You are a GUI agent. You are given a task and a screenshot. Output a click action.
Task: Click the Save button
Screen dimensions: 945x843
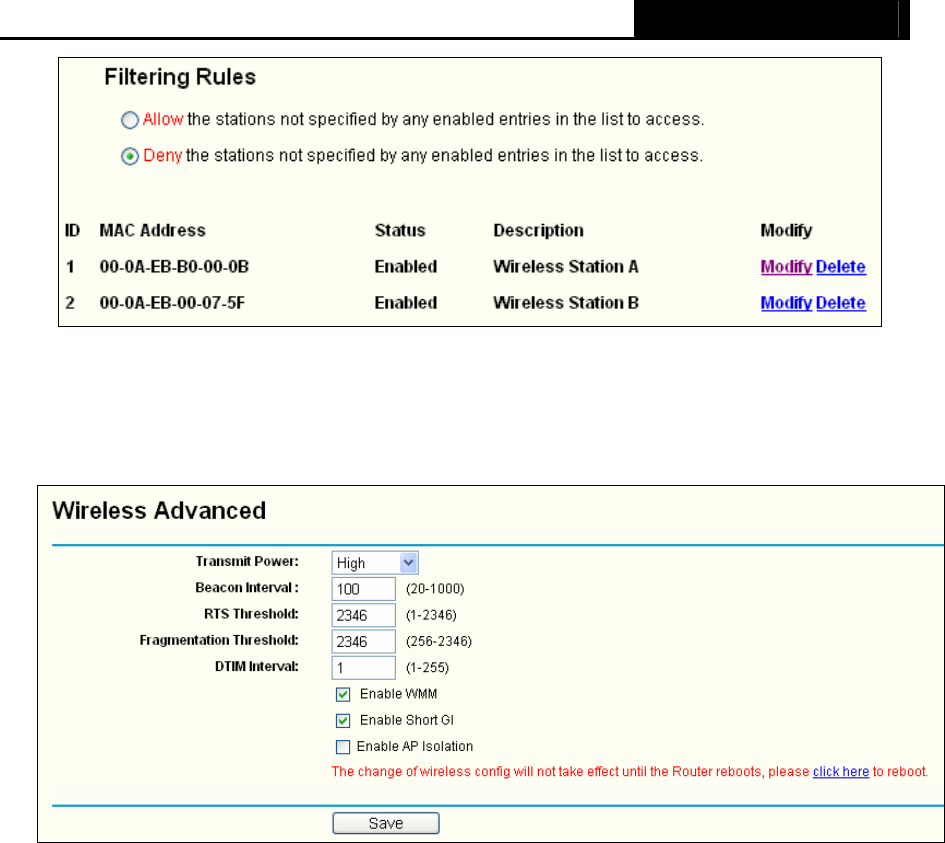coord(386,823)
